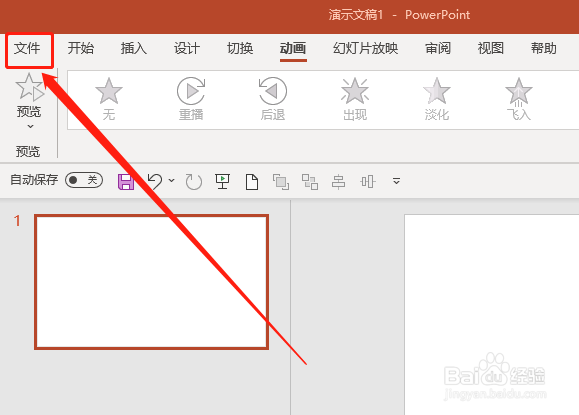Image resolution: width=579 pixels, height=415 pixels.
Task: Click the main slide editing canvas
Action: click(x=491, y=314)
